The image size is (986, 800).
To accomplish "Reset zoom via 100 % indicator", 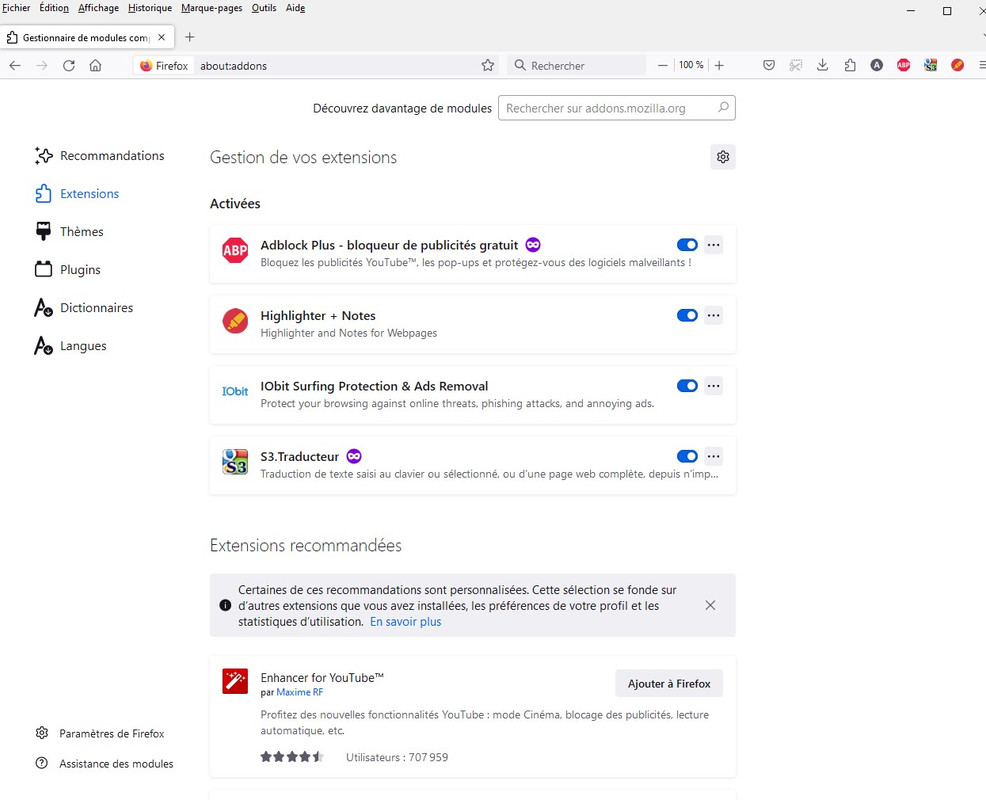I will (691, 65).
